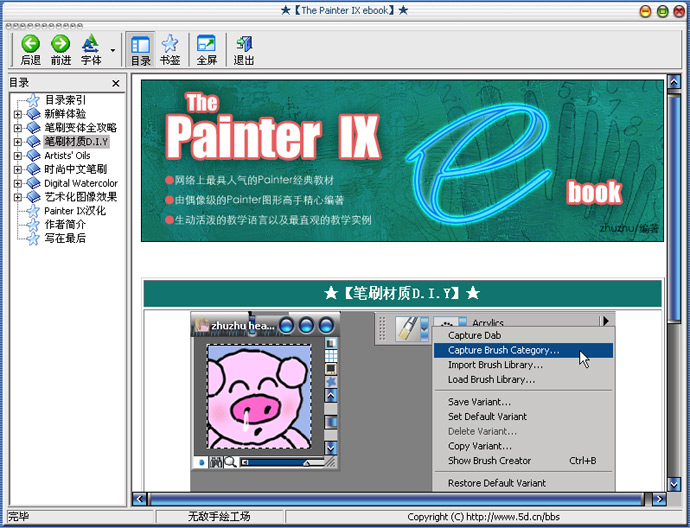
Task: Open the 作者简介 page
Action: 65,224
